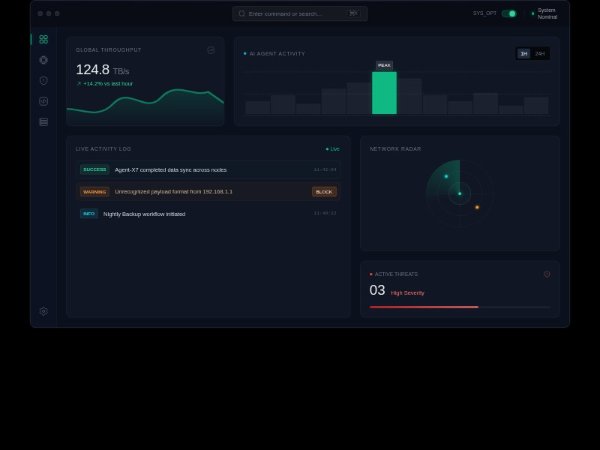Click the icon on Active Threats card
Viewport: 600px width, 450px height.
click(547, 274)
